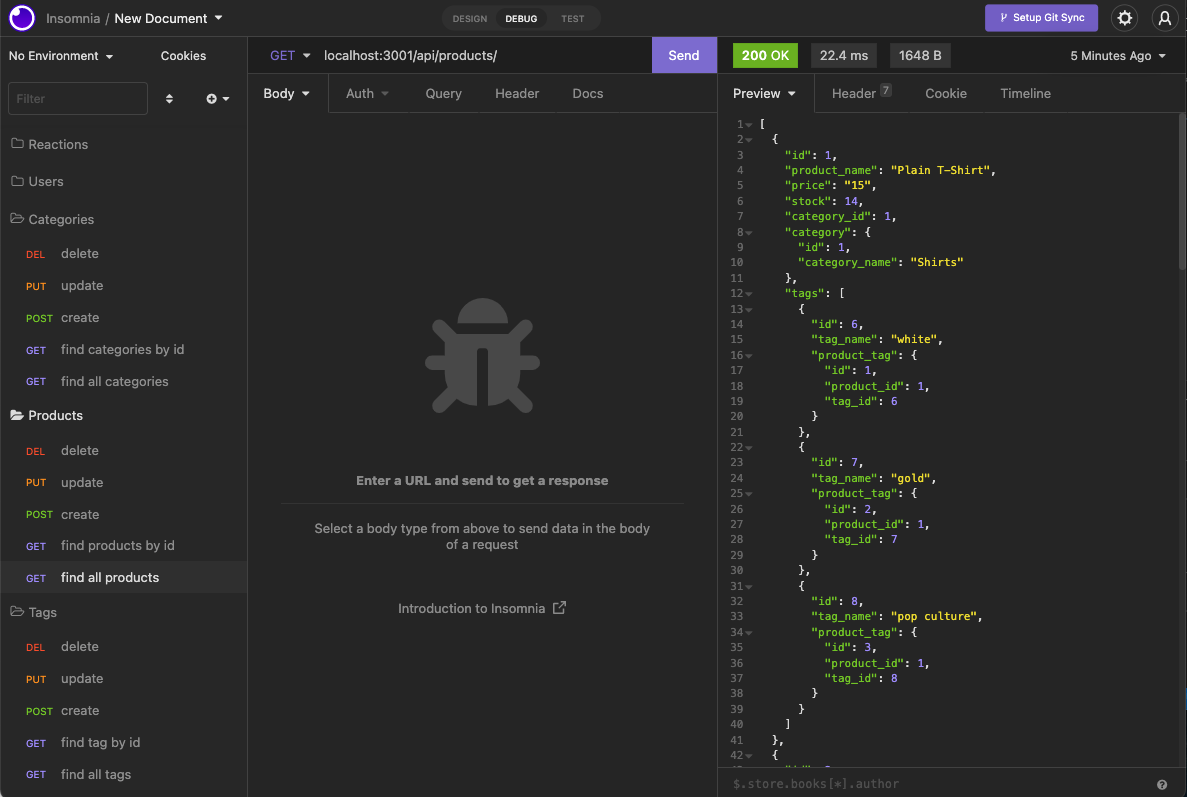This screenshot has width=1187, height=797.
Task: Open the Docs tab
Action: (587, 93)
